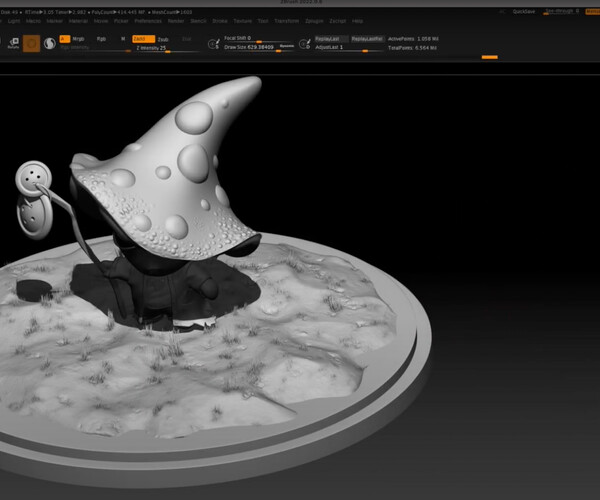This screenshot has height=500, width=600.
Task: Click the orange Menus button at top right
Action: coord(593,12)
